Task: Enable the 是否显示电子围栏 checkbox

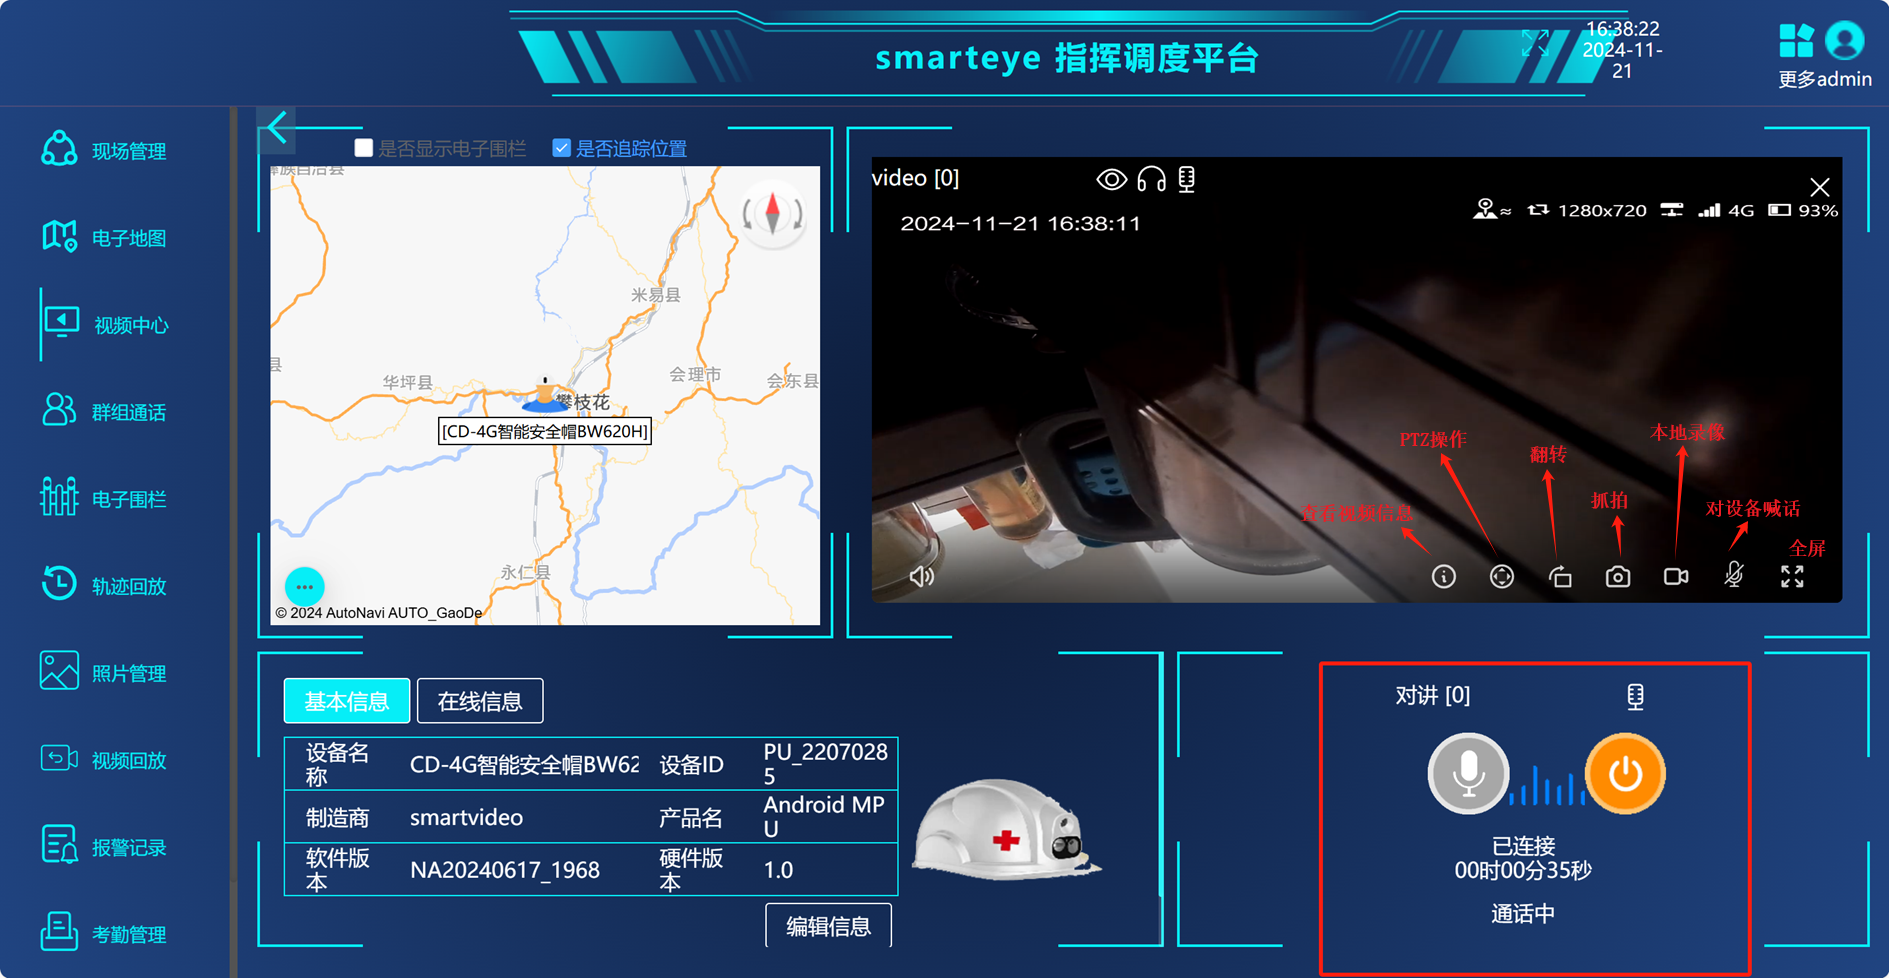Action: (x=364, y=148)
